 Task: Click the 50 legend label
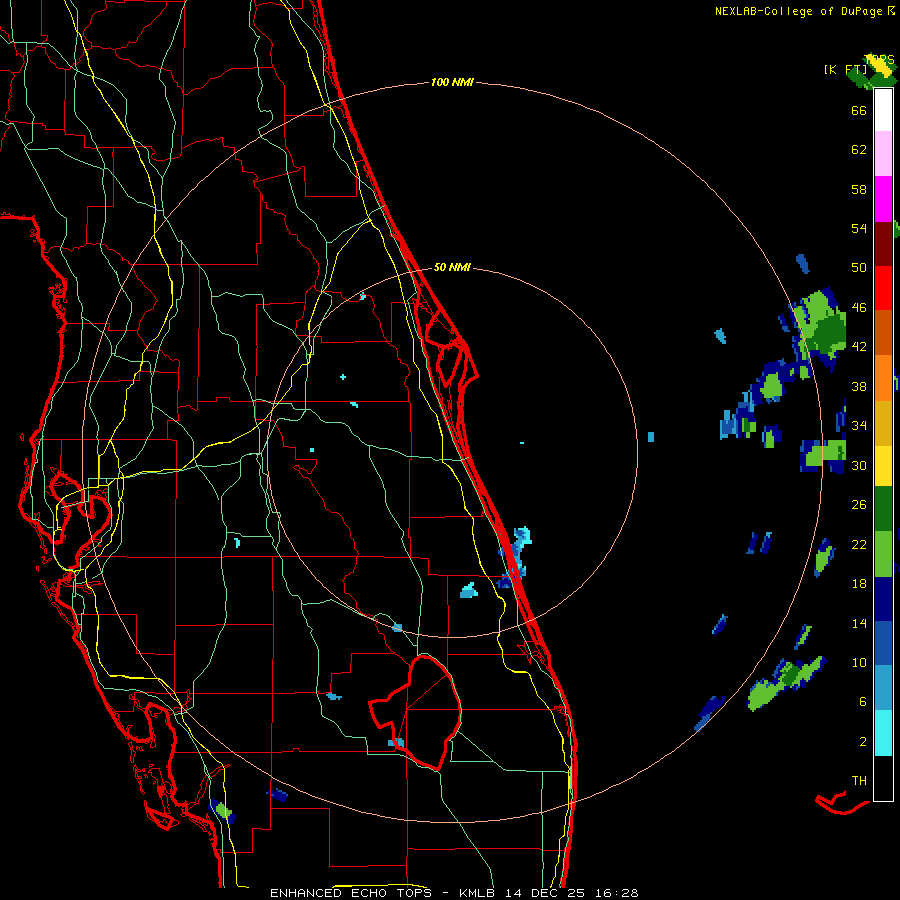click(859, 267)
